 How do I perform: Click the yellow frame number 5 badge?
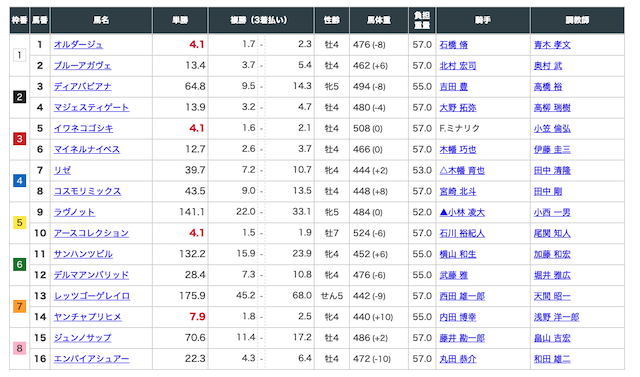19,222
